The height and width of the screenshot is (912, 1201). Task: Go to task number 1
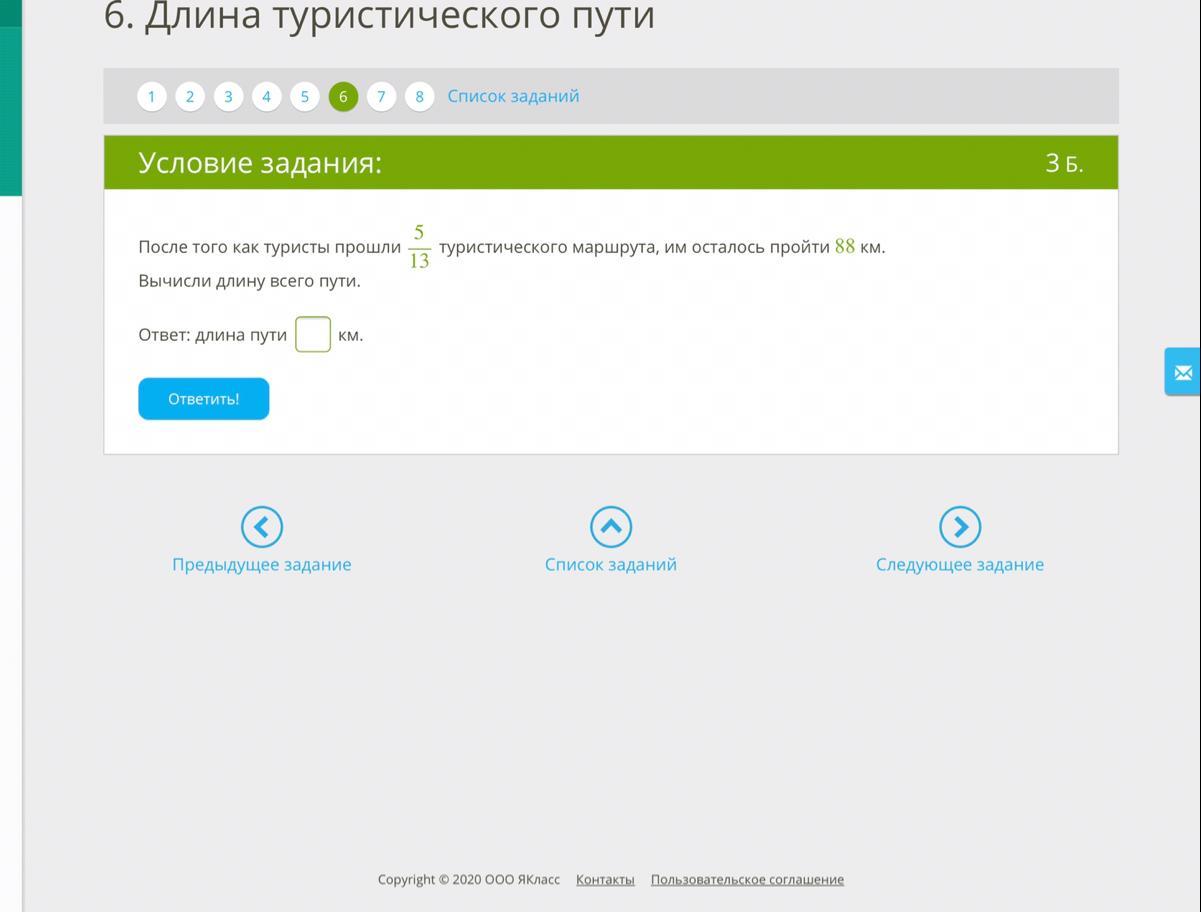tap(152, 96)
